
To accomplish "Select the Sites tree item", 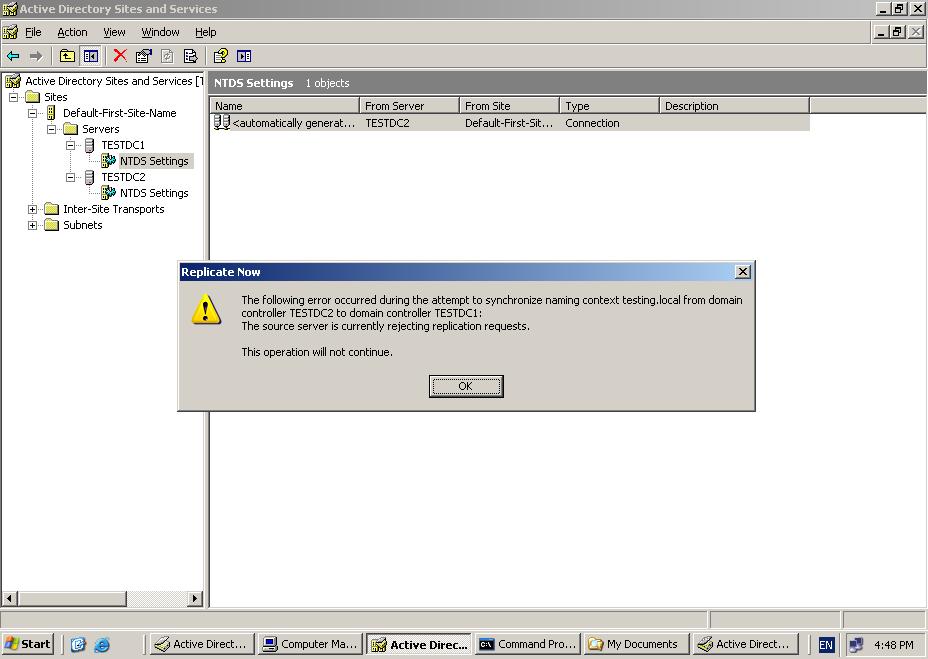I will coord(56,97).
